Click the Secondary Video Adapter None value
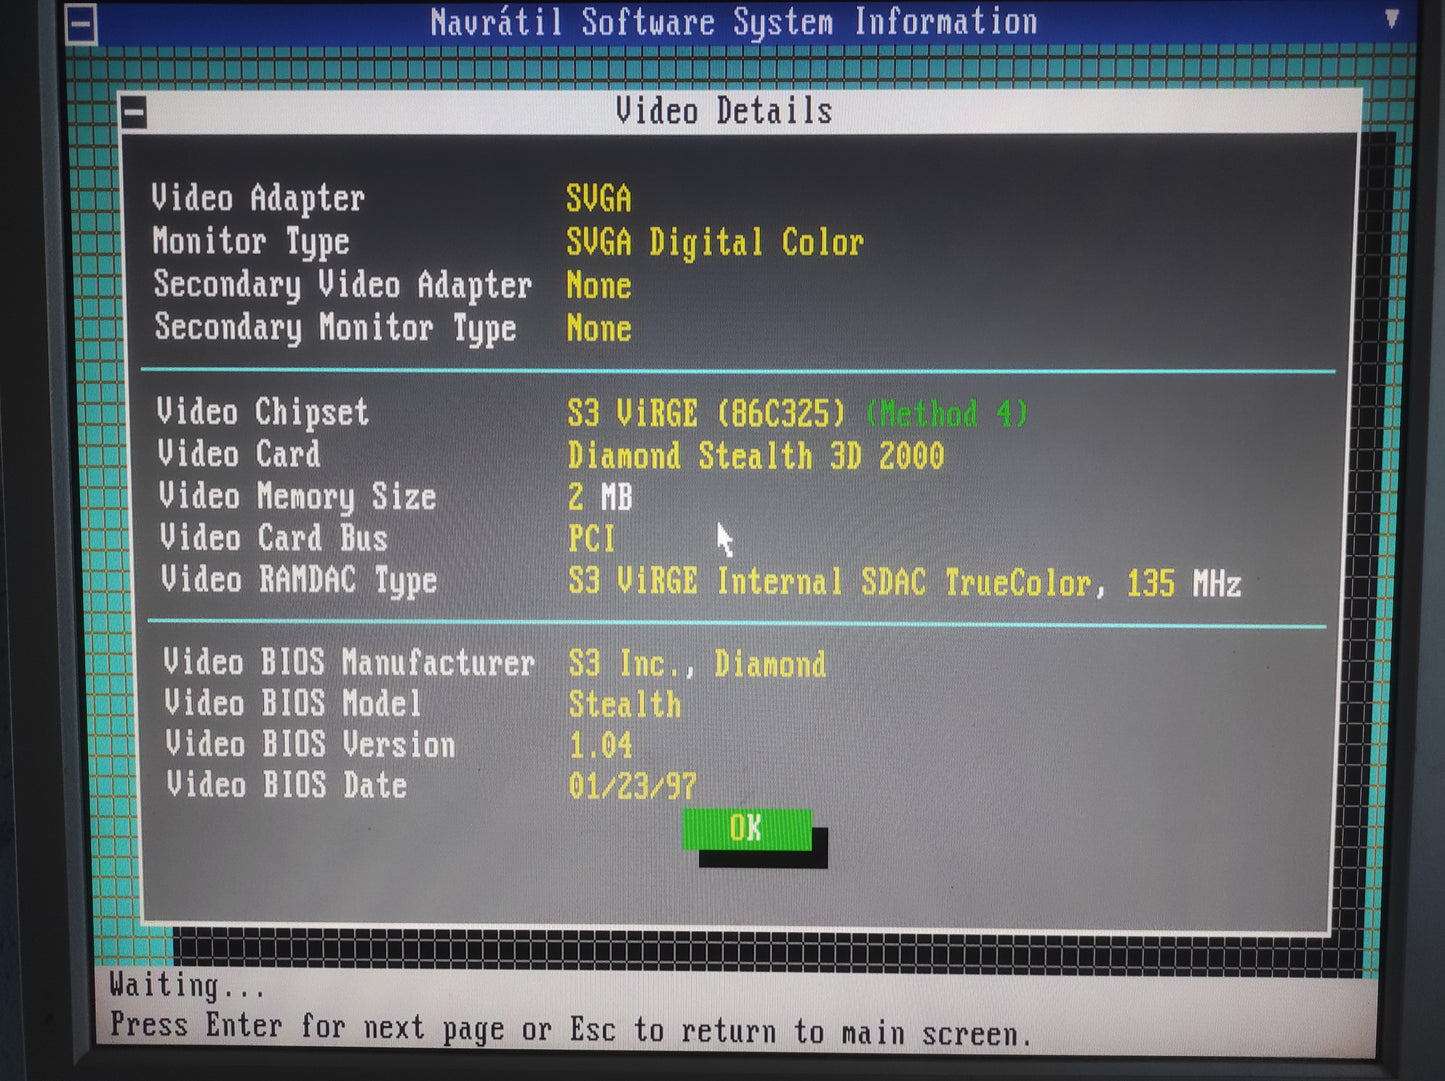 (598, 286)
